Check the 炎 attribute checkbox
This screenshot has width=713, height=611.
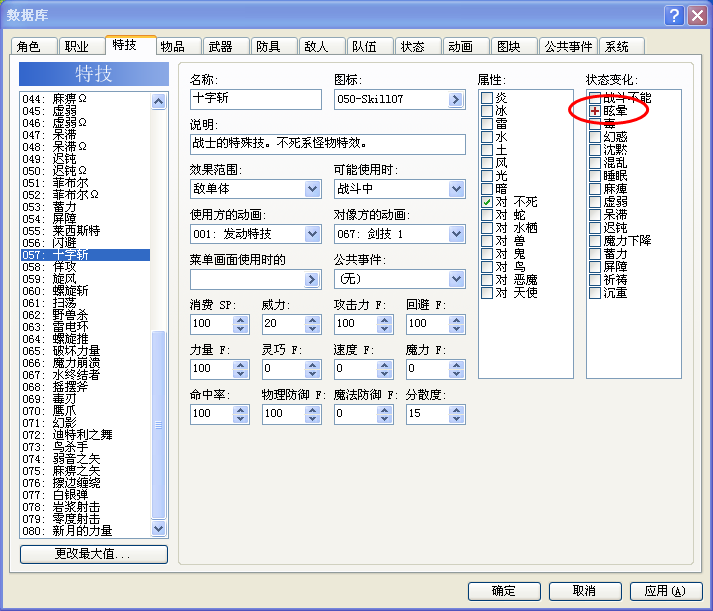(x=487, y=98)
